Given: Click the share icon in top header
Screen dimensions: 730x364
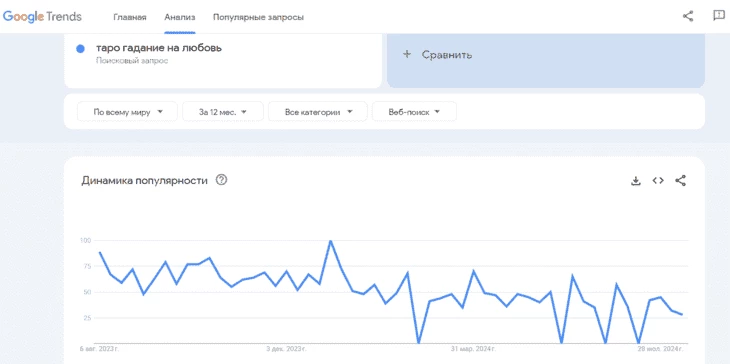Looking at the screenshot, I should pos(688,16).
